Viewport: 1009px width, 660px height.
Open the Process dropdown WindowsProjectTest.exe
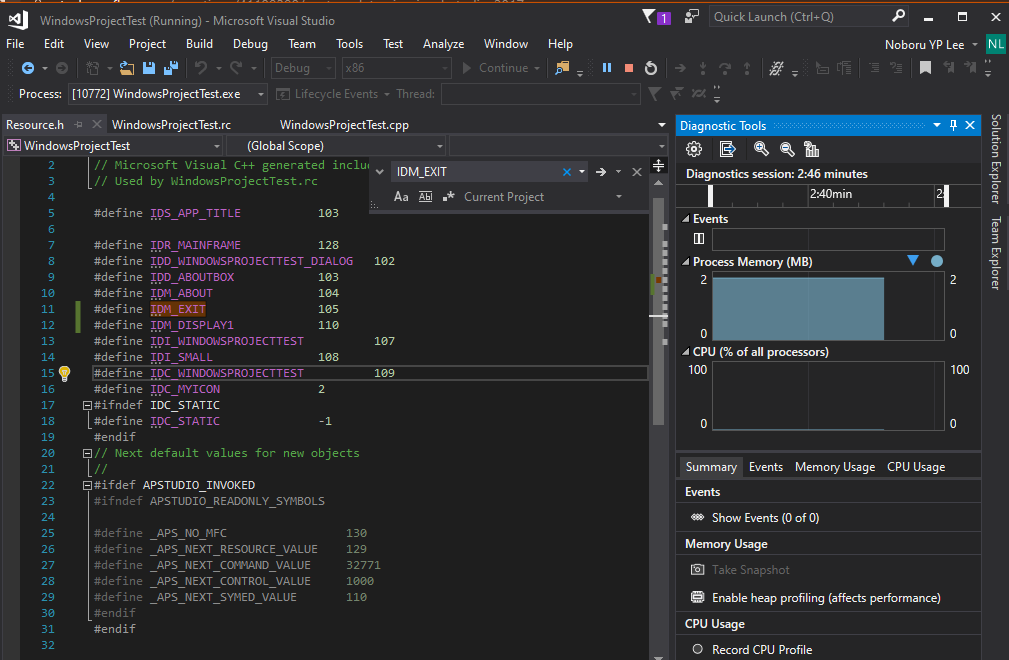[167, 94]
